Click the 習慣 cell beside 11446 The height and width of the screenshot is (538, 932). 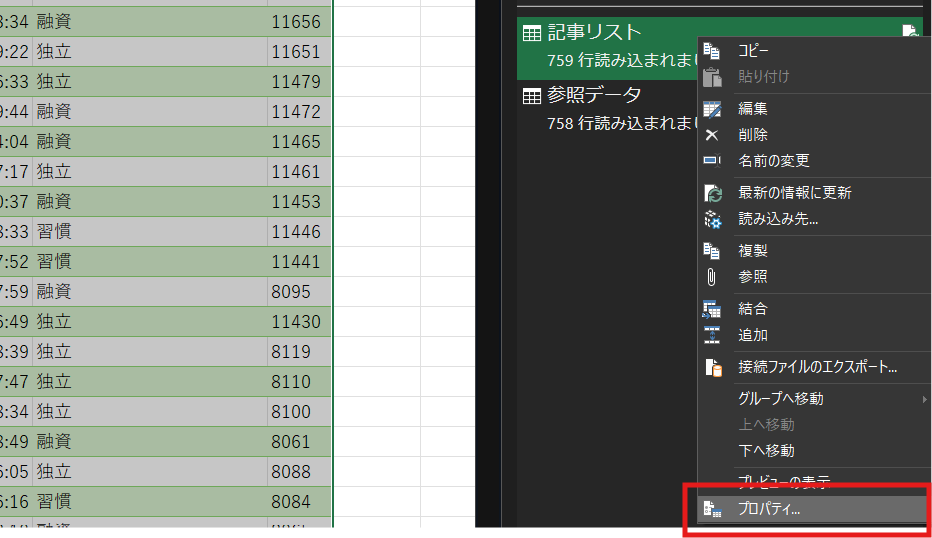(x=150, y=232)
